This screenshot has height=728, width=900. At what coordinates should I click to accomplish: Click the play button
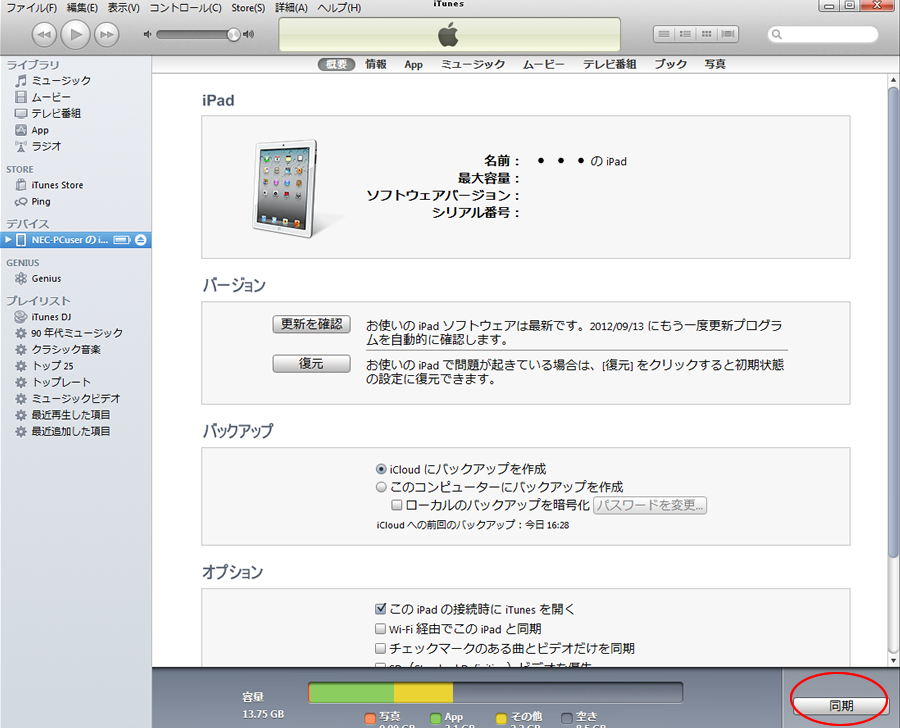click(75, 34)
